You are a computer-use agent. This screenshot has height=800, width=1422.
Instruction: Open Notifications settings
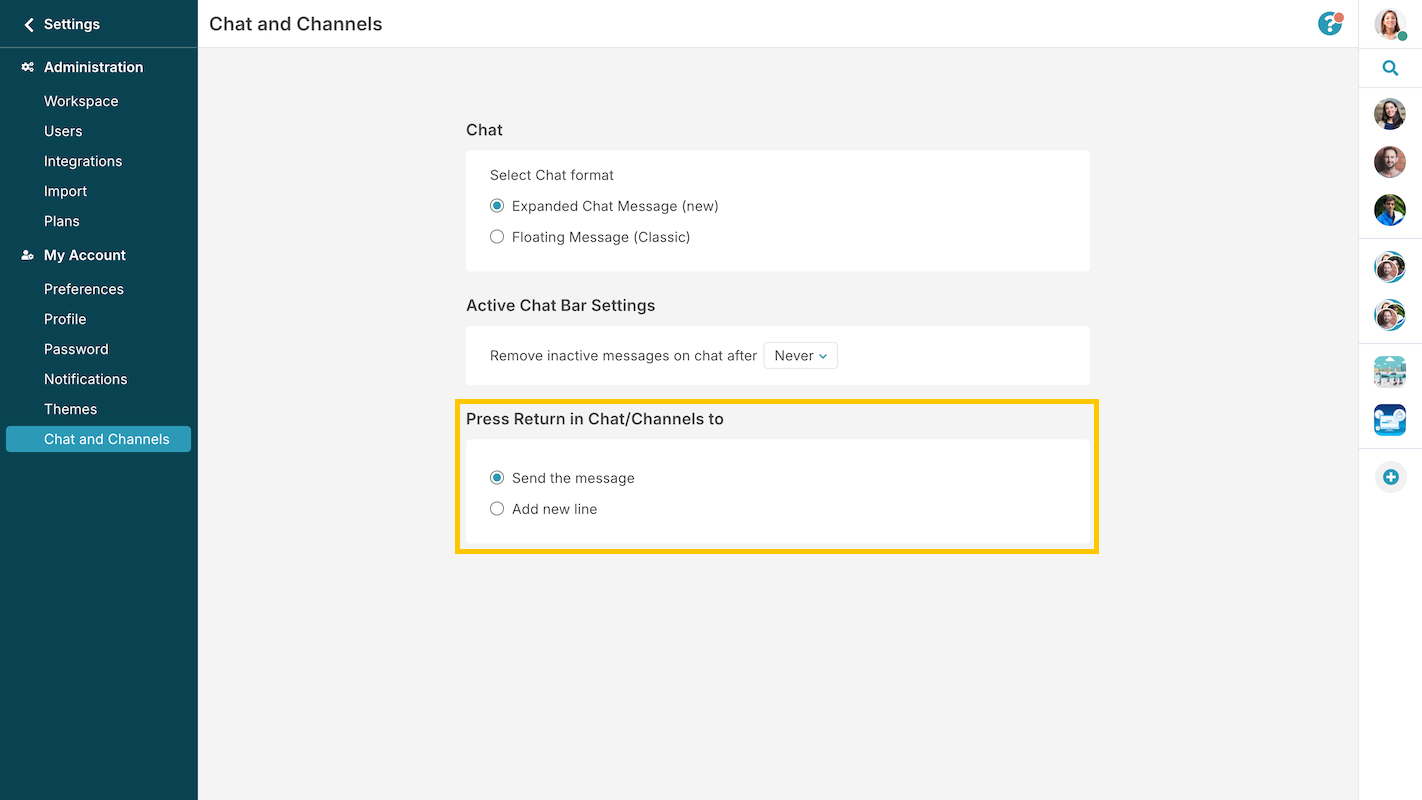point(86,379)
